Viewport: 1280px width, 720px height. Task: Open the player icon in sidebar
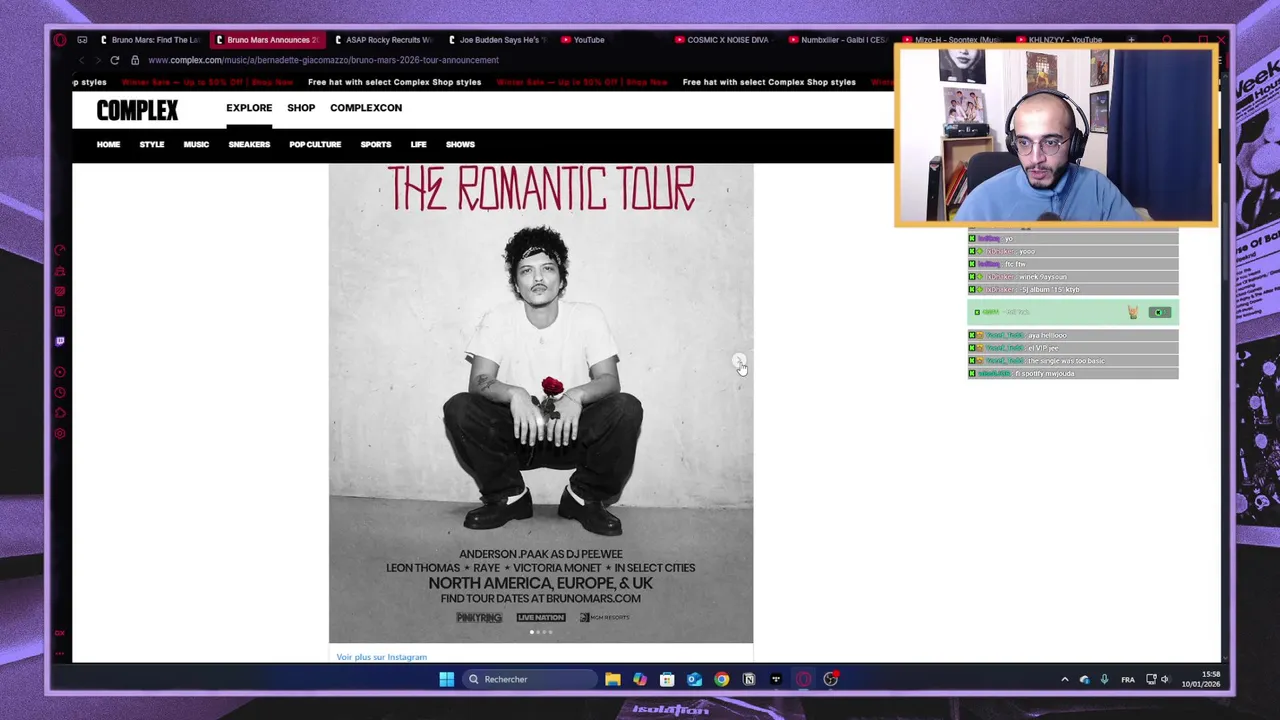pyautogui.click(x=60, y=372)
